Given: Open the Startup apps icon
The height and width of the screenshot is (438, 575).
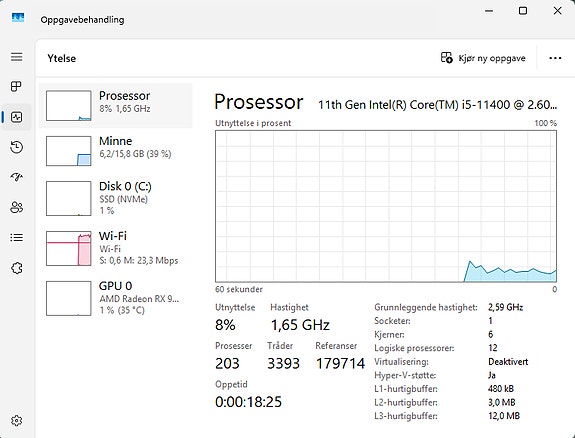Looking at the screenshot, I should [17, 177].
